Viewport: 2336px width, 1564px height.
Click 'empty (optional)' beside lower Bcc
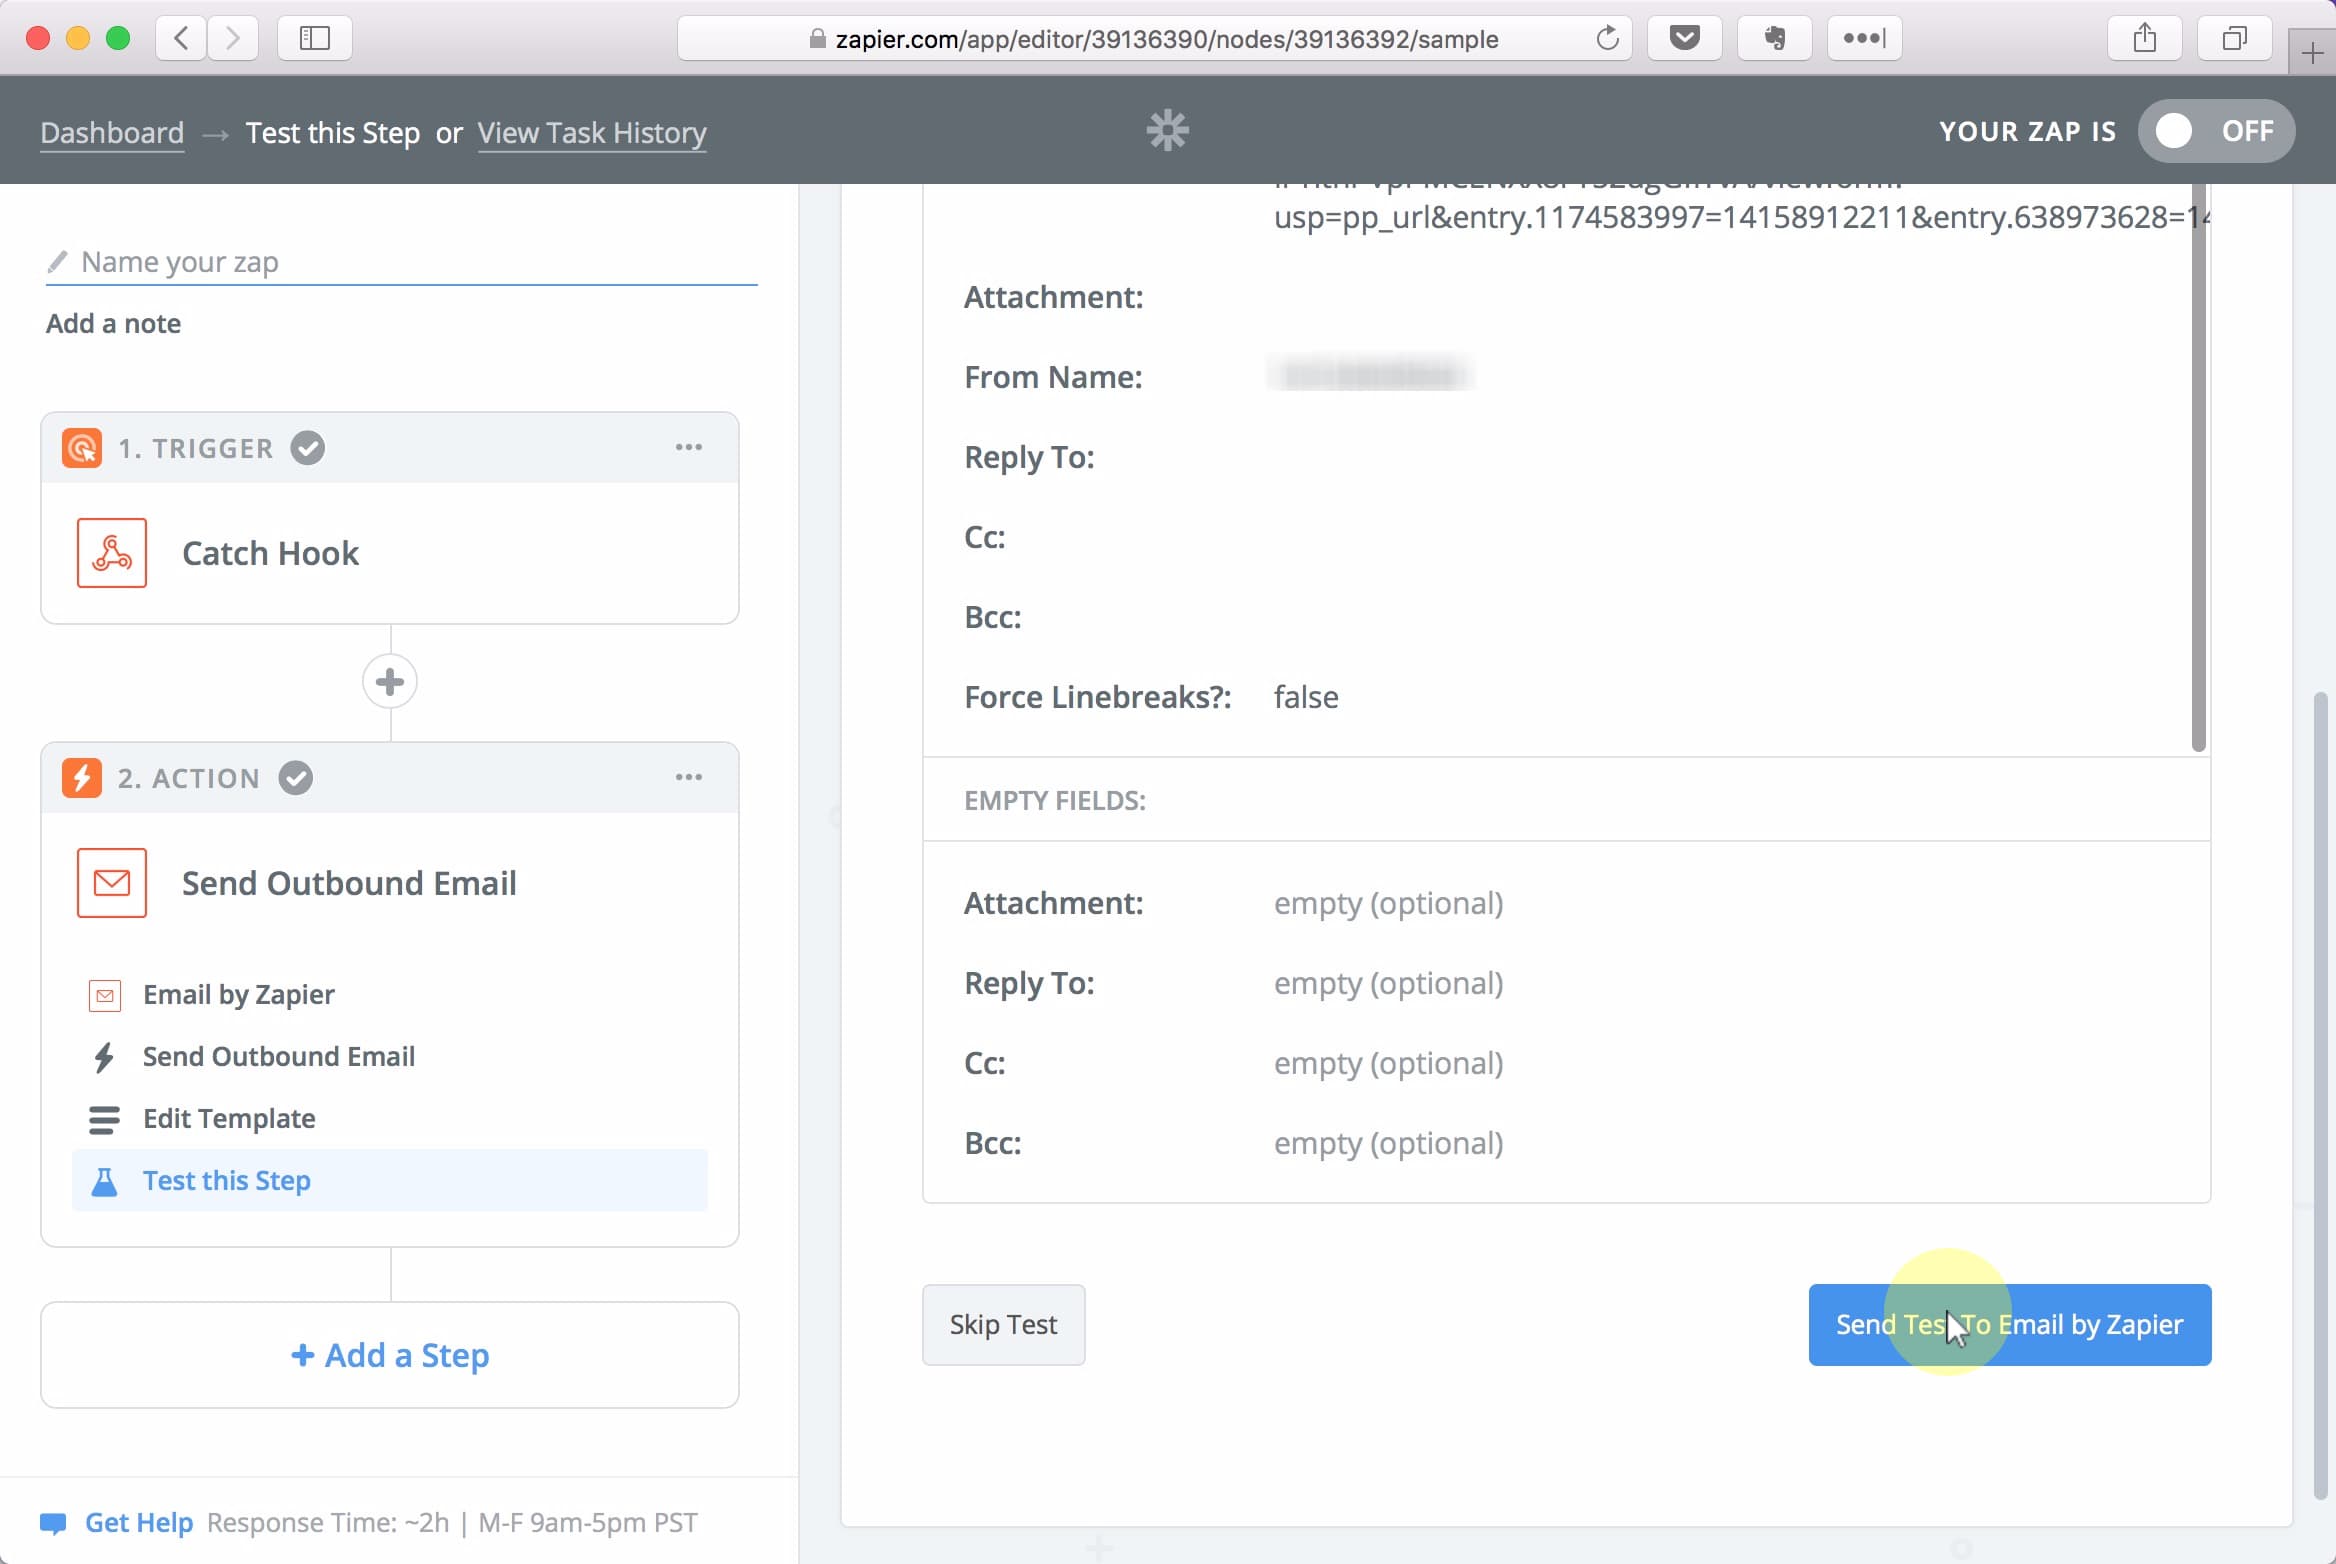point(1388,1143)
